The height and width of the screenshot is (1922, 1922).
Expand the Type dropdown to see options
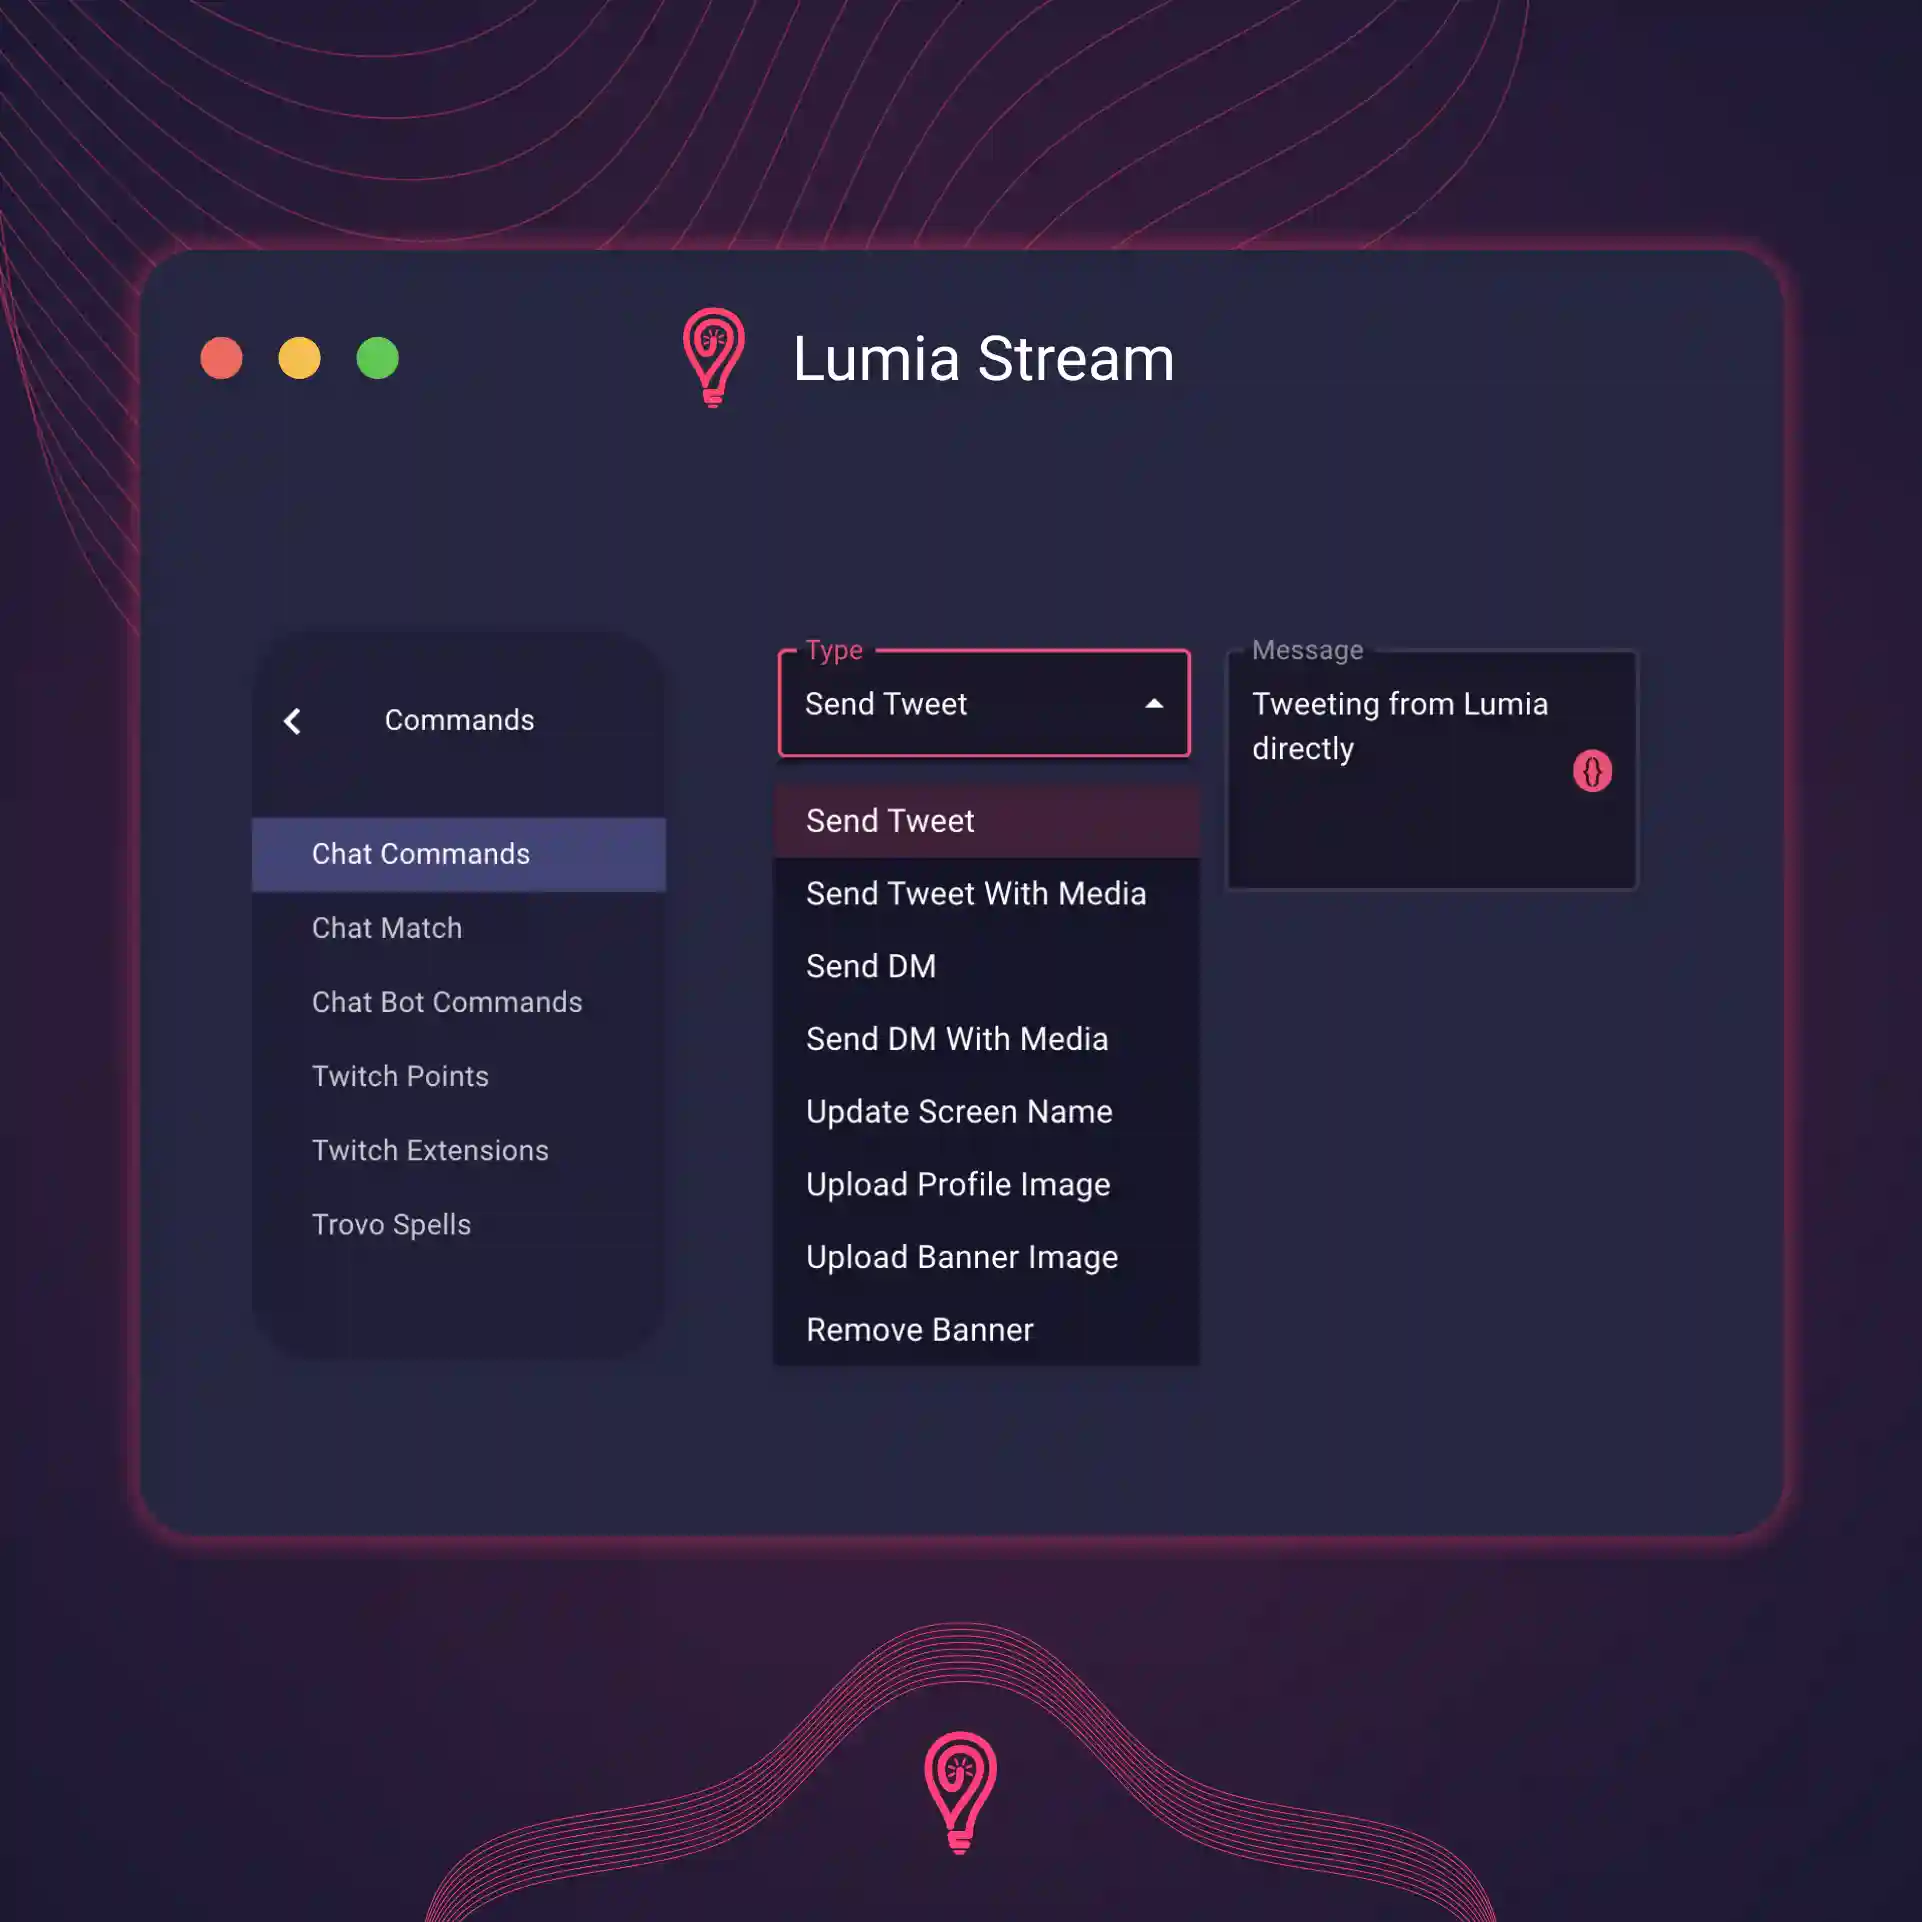[x=984, y=704]
